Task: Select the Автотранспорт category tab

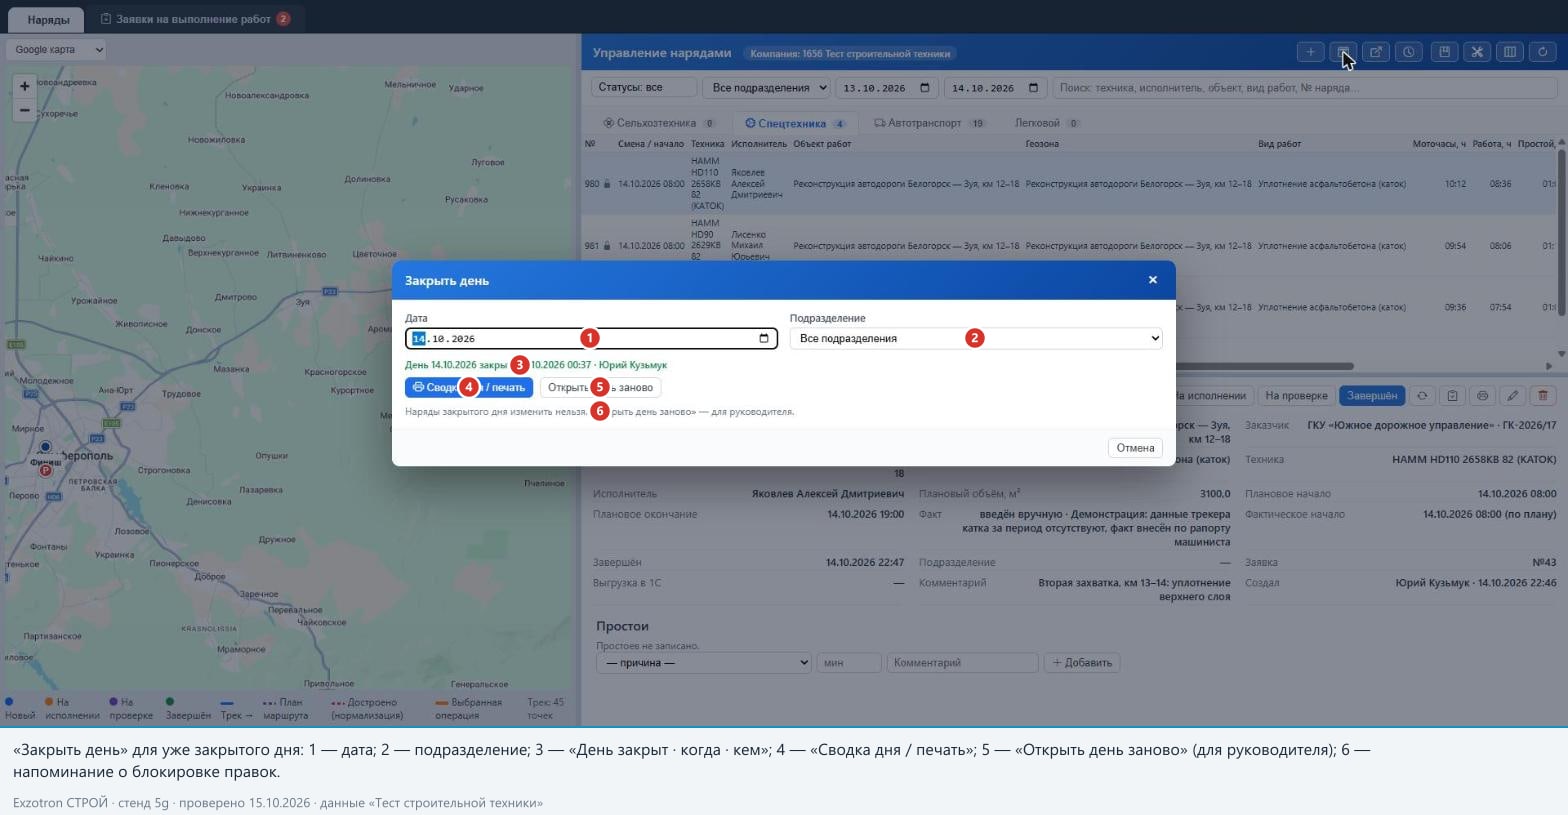Action: coord(930,123)
